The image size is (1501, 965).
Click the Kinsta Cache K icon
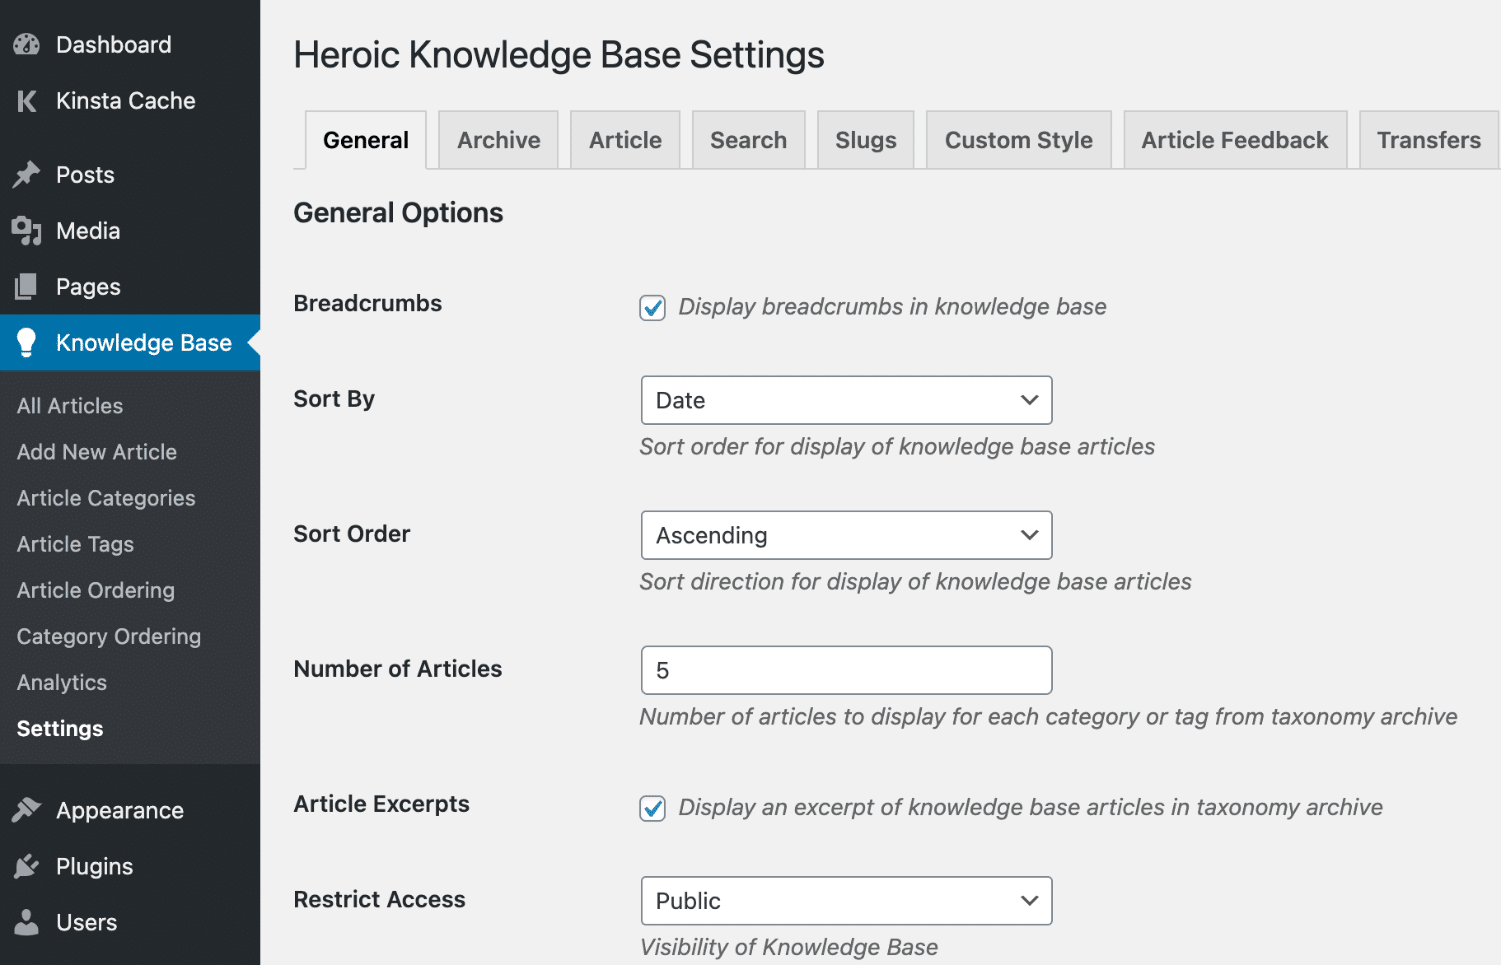(x=25, y=100)
